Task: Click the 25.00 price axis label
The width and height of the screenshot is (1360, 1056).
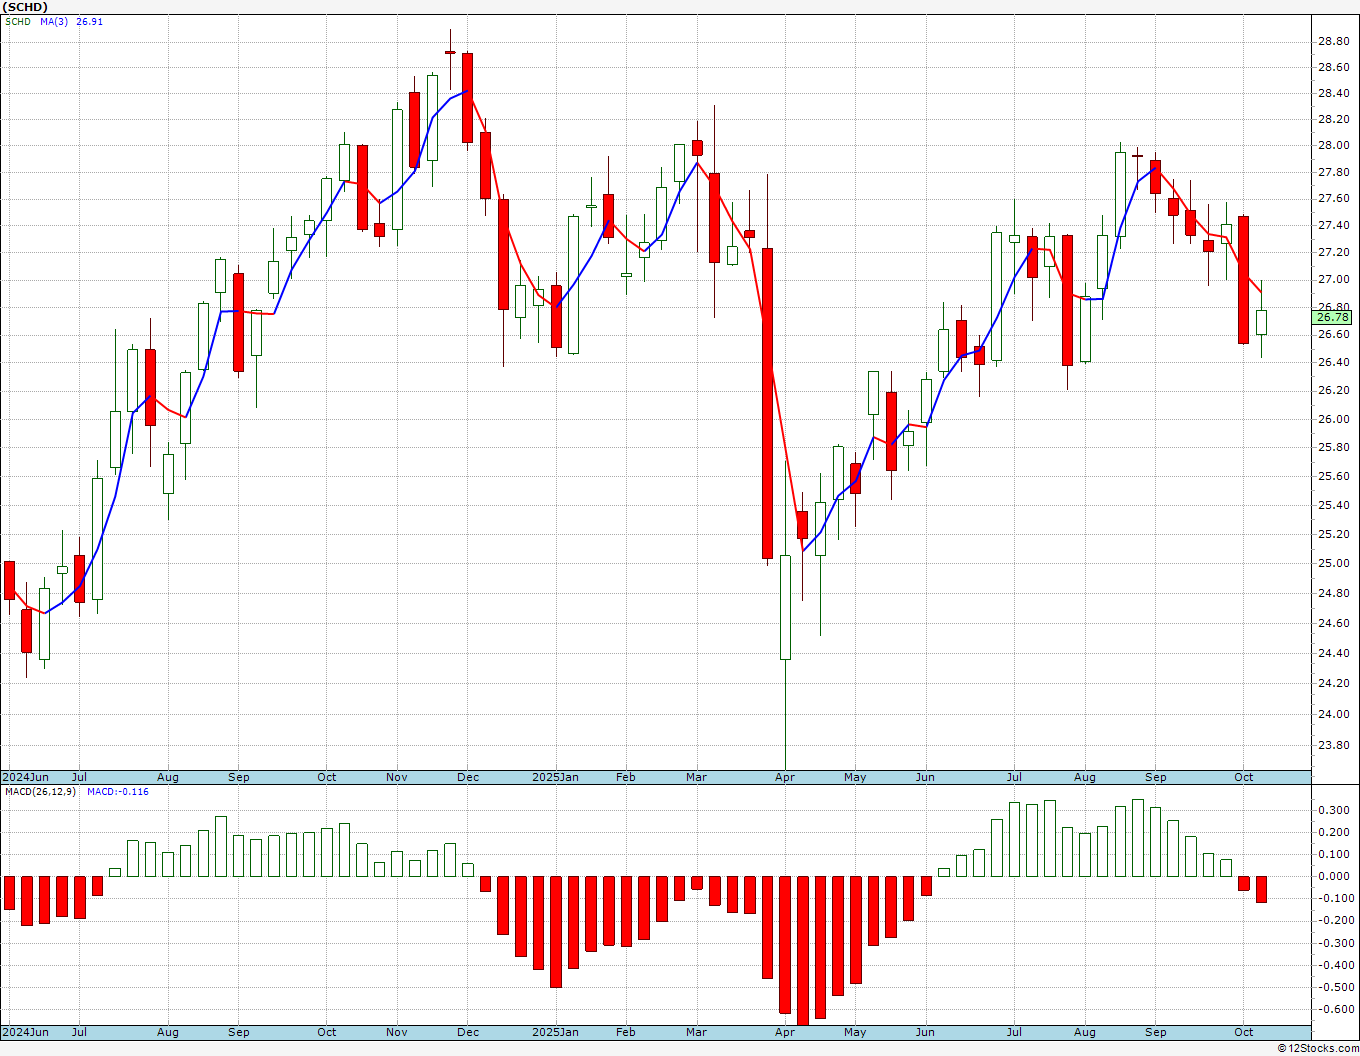Action: 1333,564
